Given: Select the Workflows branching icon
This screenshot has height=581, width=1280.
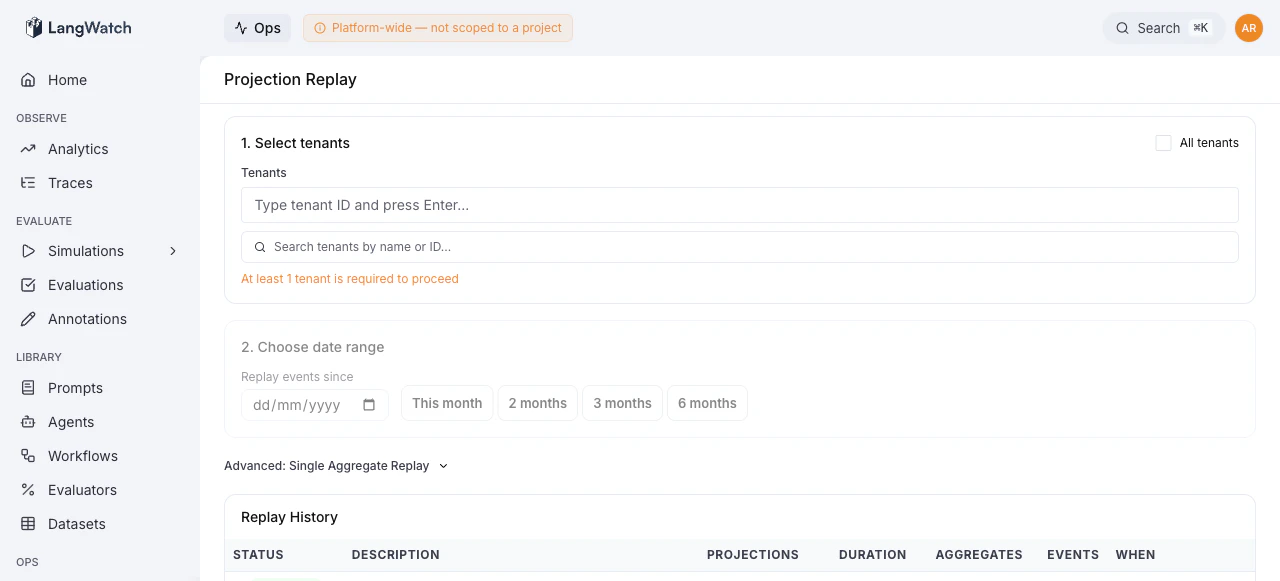Looking at the screenshot, I should point(28,456).
